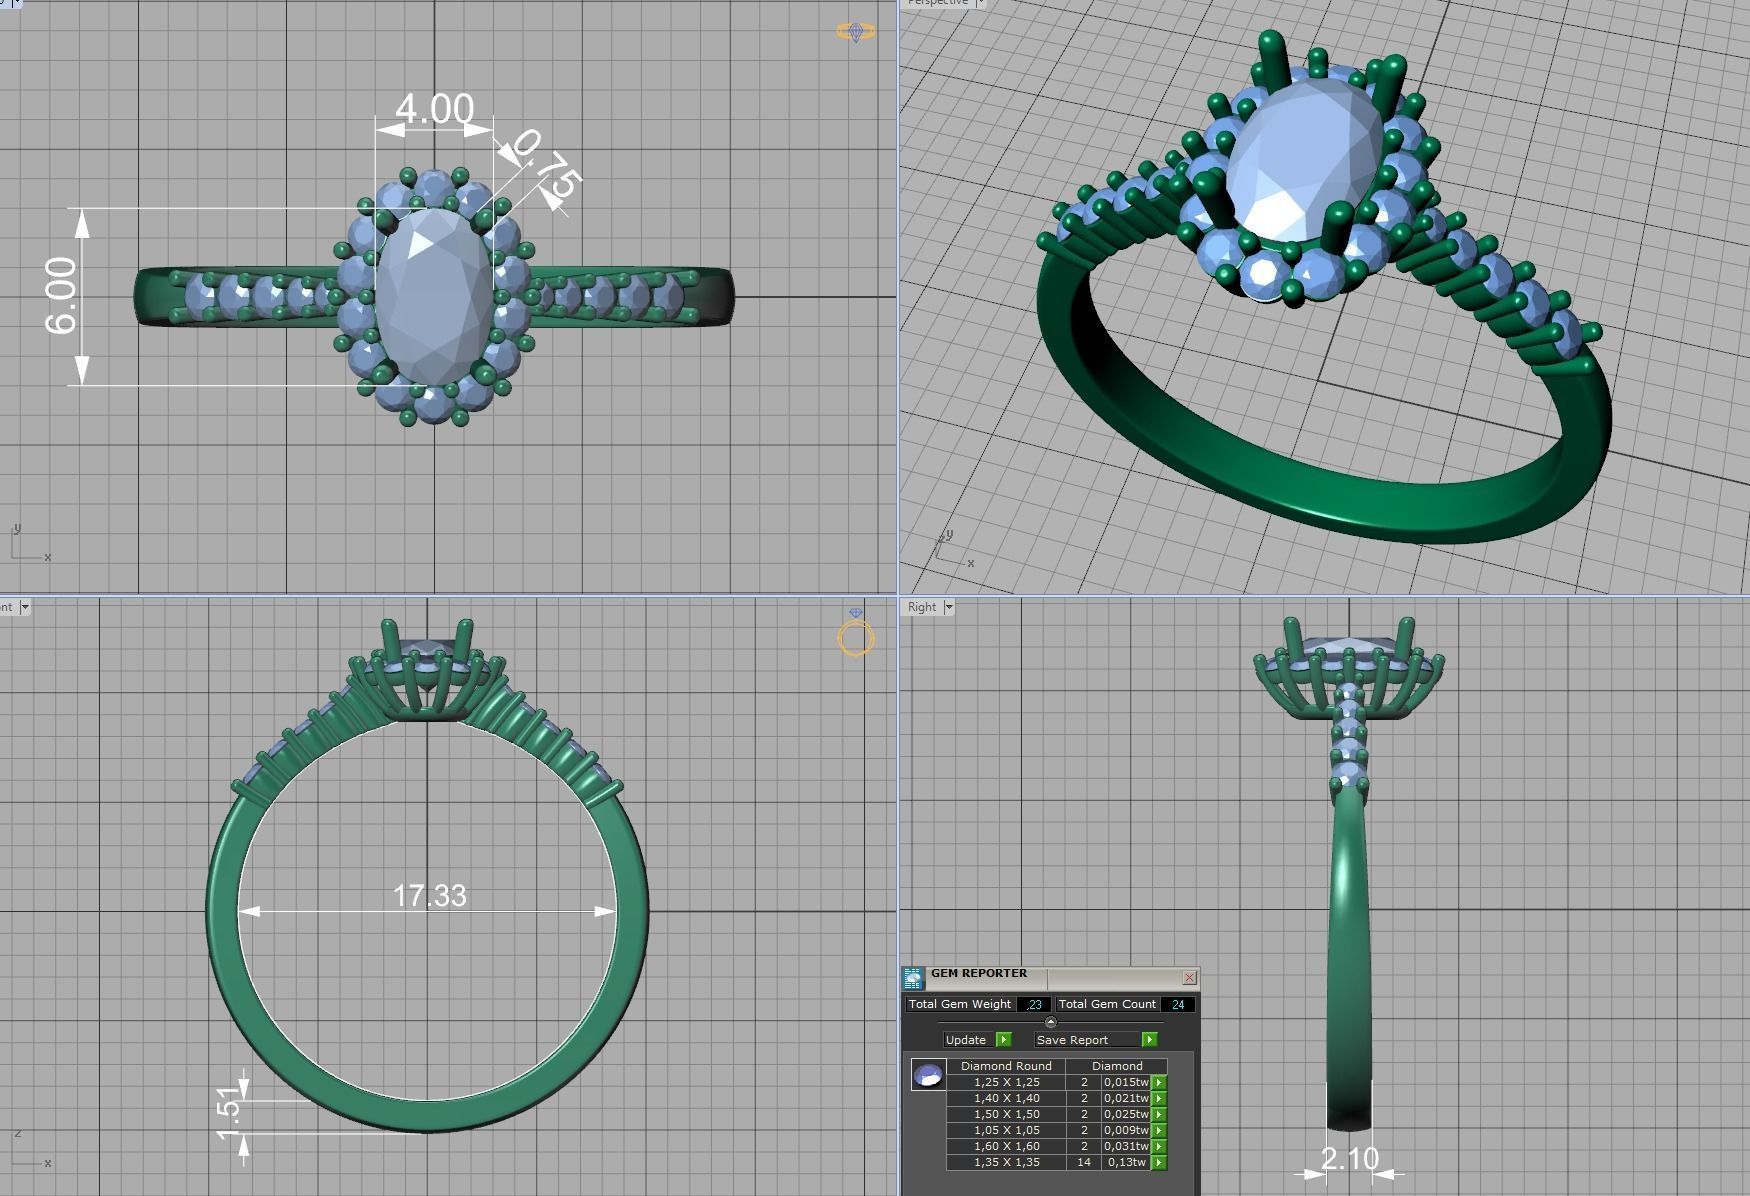
Task: Click the 0,015tw weight cell
Action: click(x=1126, y=1082)
